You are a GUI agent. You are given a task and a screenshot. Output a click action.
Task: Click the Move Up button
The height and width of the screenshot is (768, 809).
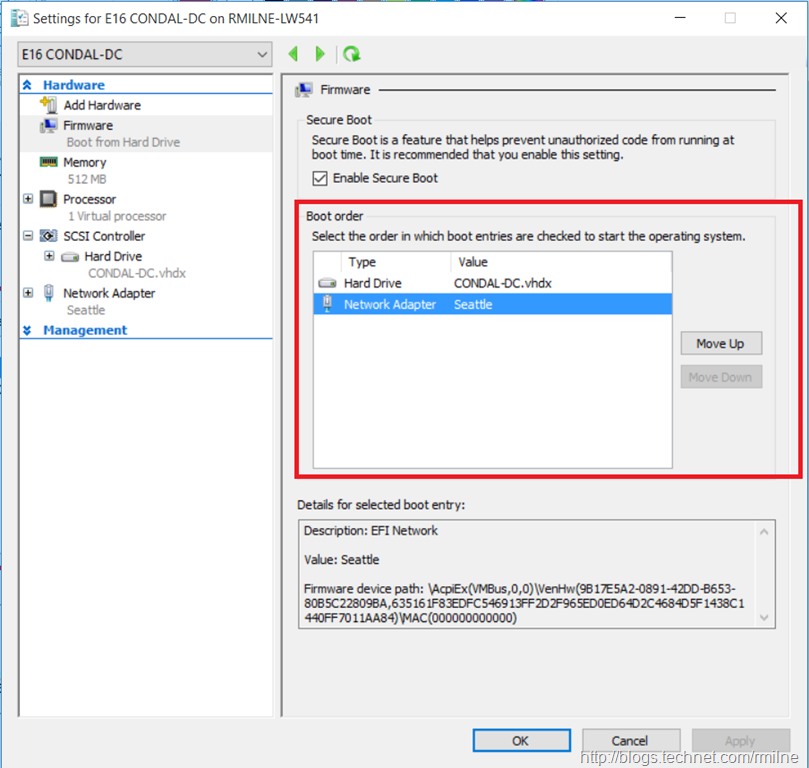click(720, 343)
